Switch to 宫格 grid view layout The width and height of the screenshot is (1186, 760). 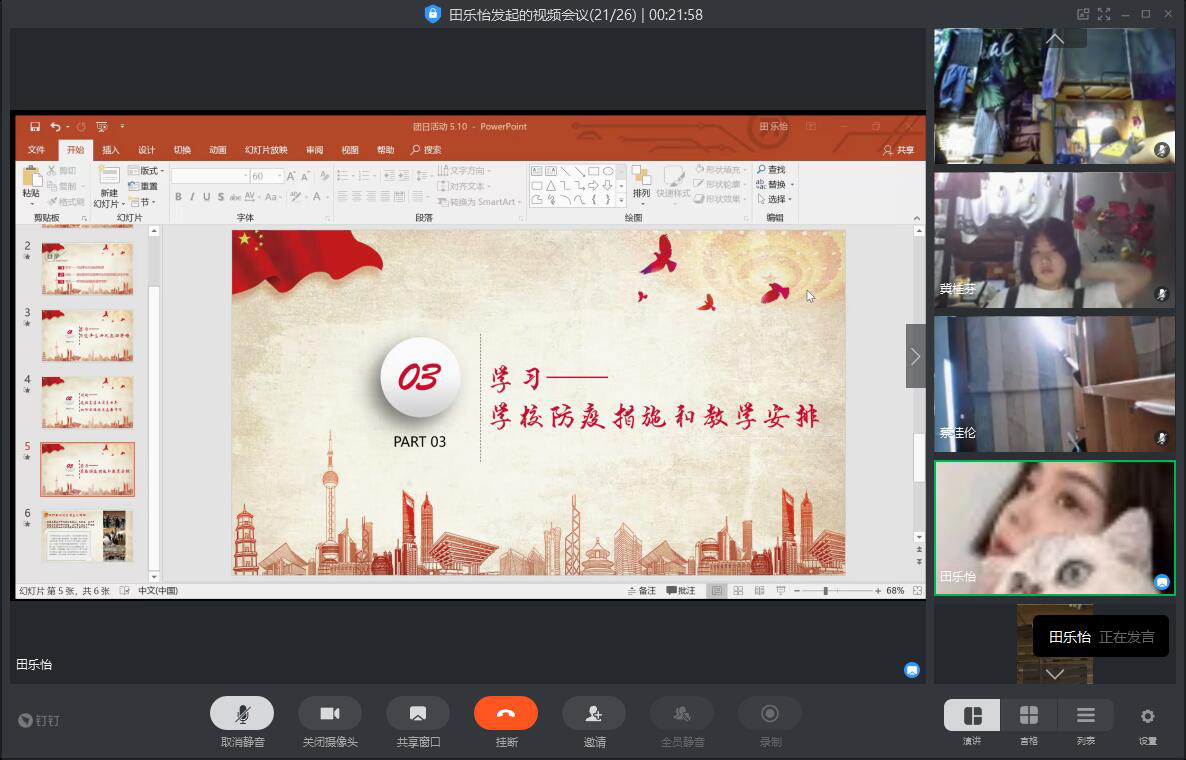point(1029,715)
